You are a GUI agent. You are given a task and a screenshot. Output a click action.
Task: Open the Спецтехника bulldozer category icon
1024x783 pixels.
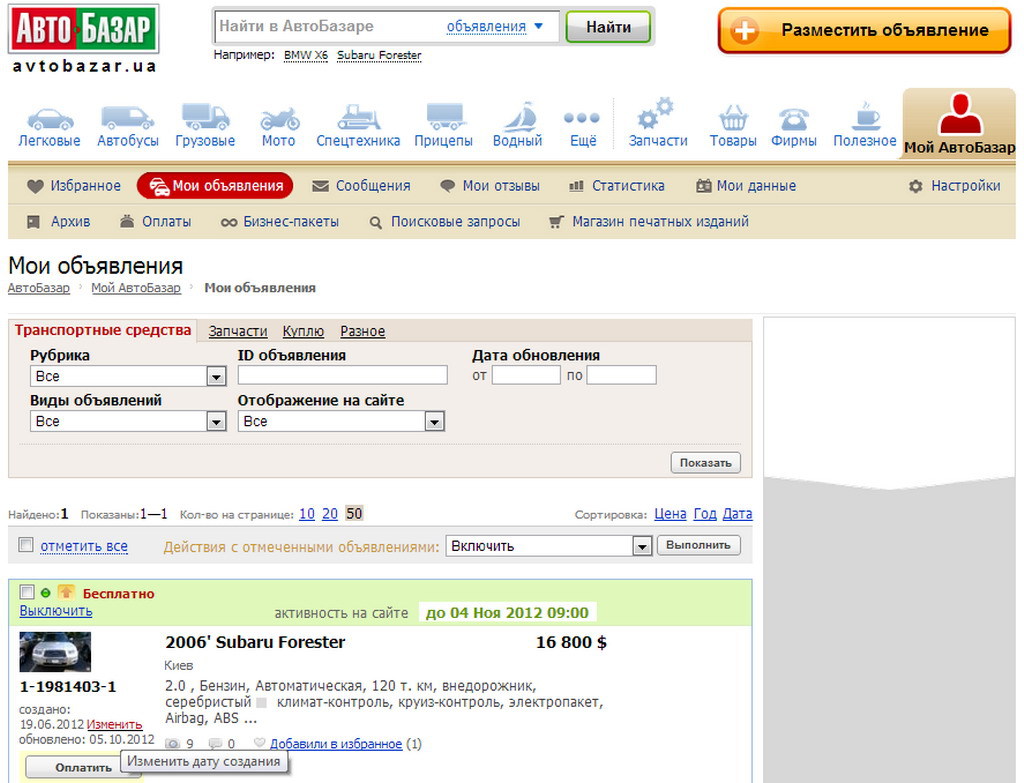pos(358,119)
